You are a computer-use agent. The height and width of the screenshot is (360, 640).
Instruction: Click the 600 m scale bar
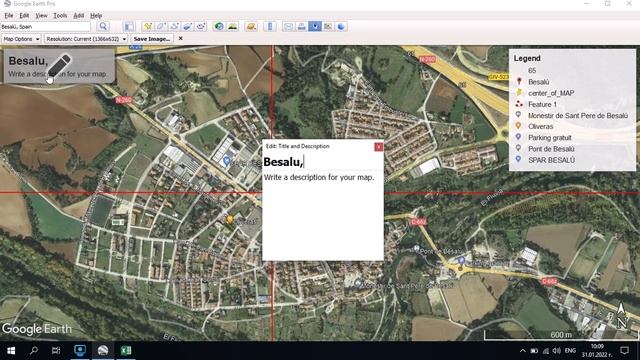561,335
